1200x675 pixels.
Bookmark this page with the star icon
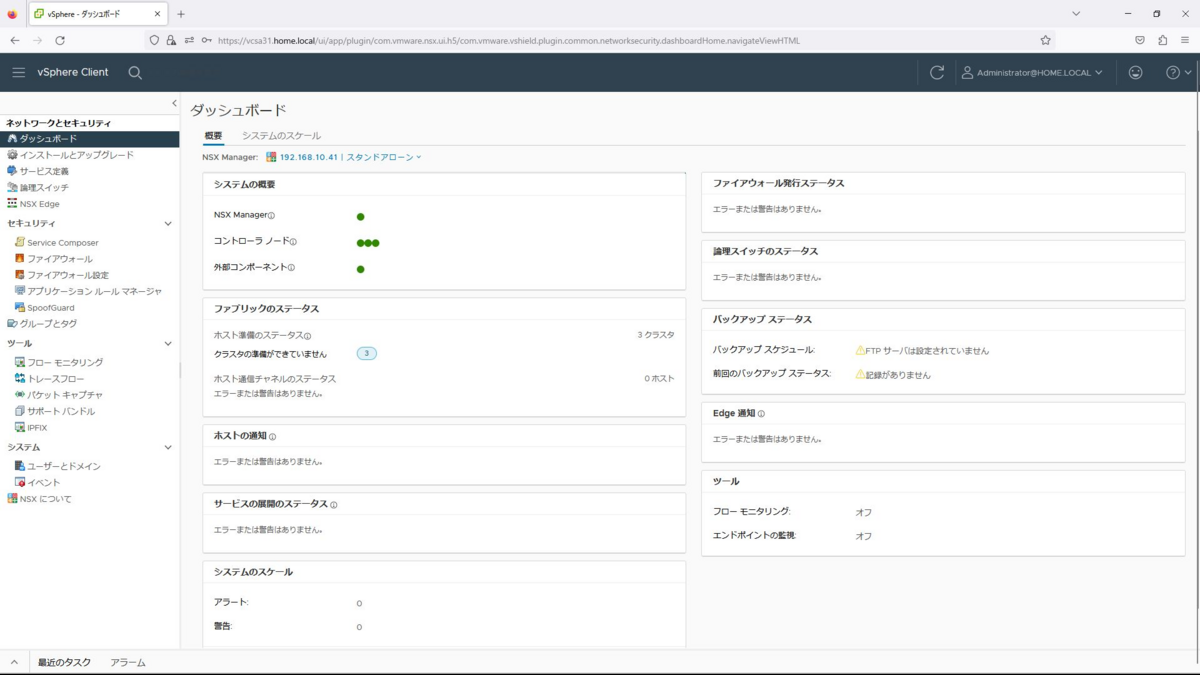click(1045, 40)
